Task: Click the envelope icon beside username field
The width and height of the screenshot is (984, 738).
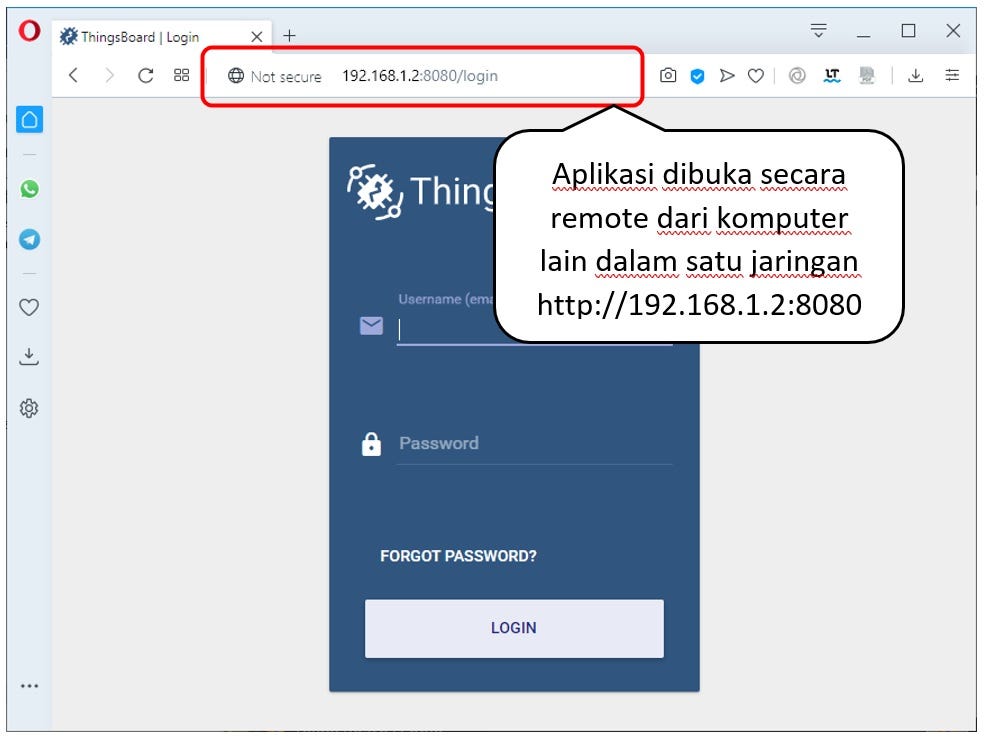Action: [x=371, y=326]
